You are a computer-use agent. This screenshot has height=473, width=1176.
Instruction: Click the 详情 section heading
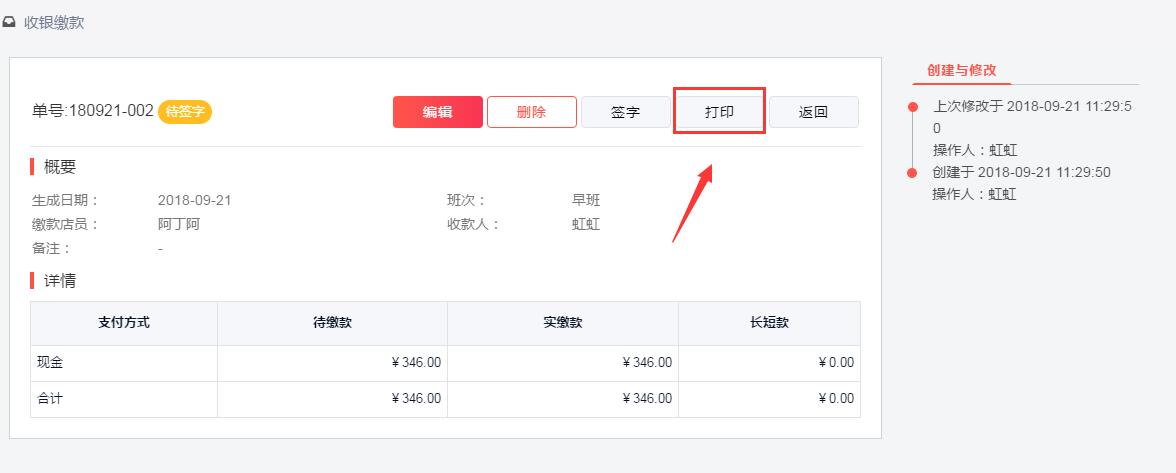(x=60, y=280)
